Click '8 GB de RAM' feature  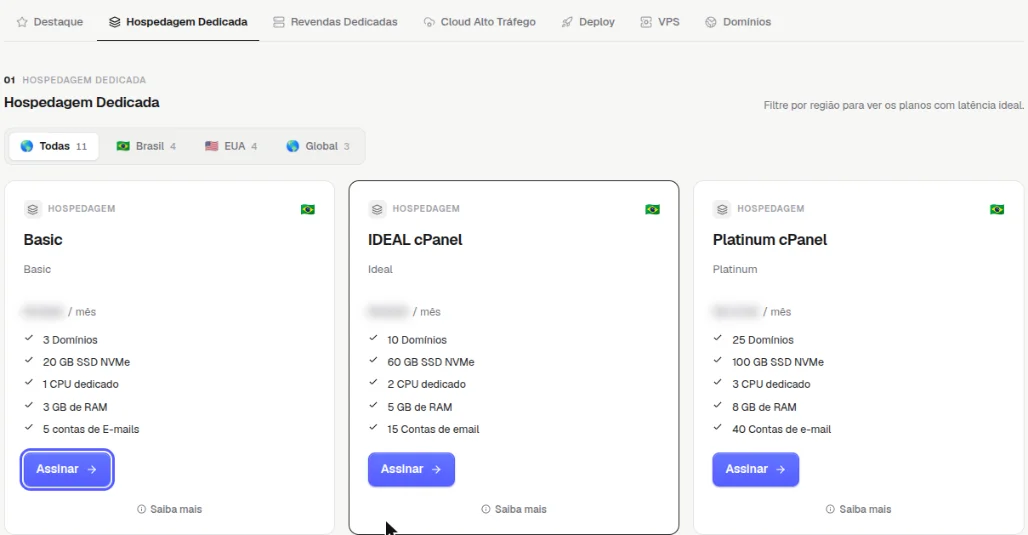[764, 407]
